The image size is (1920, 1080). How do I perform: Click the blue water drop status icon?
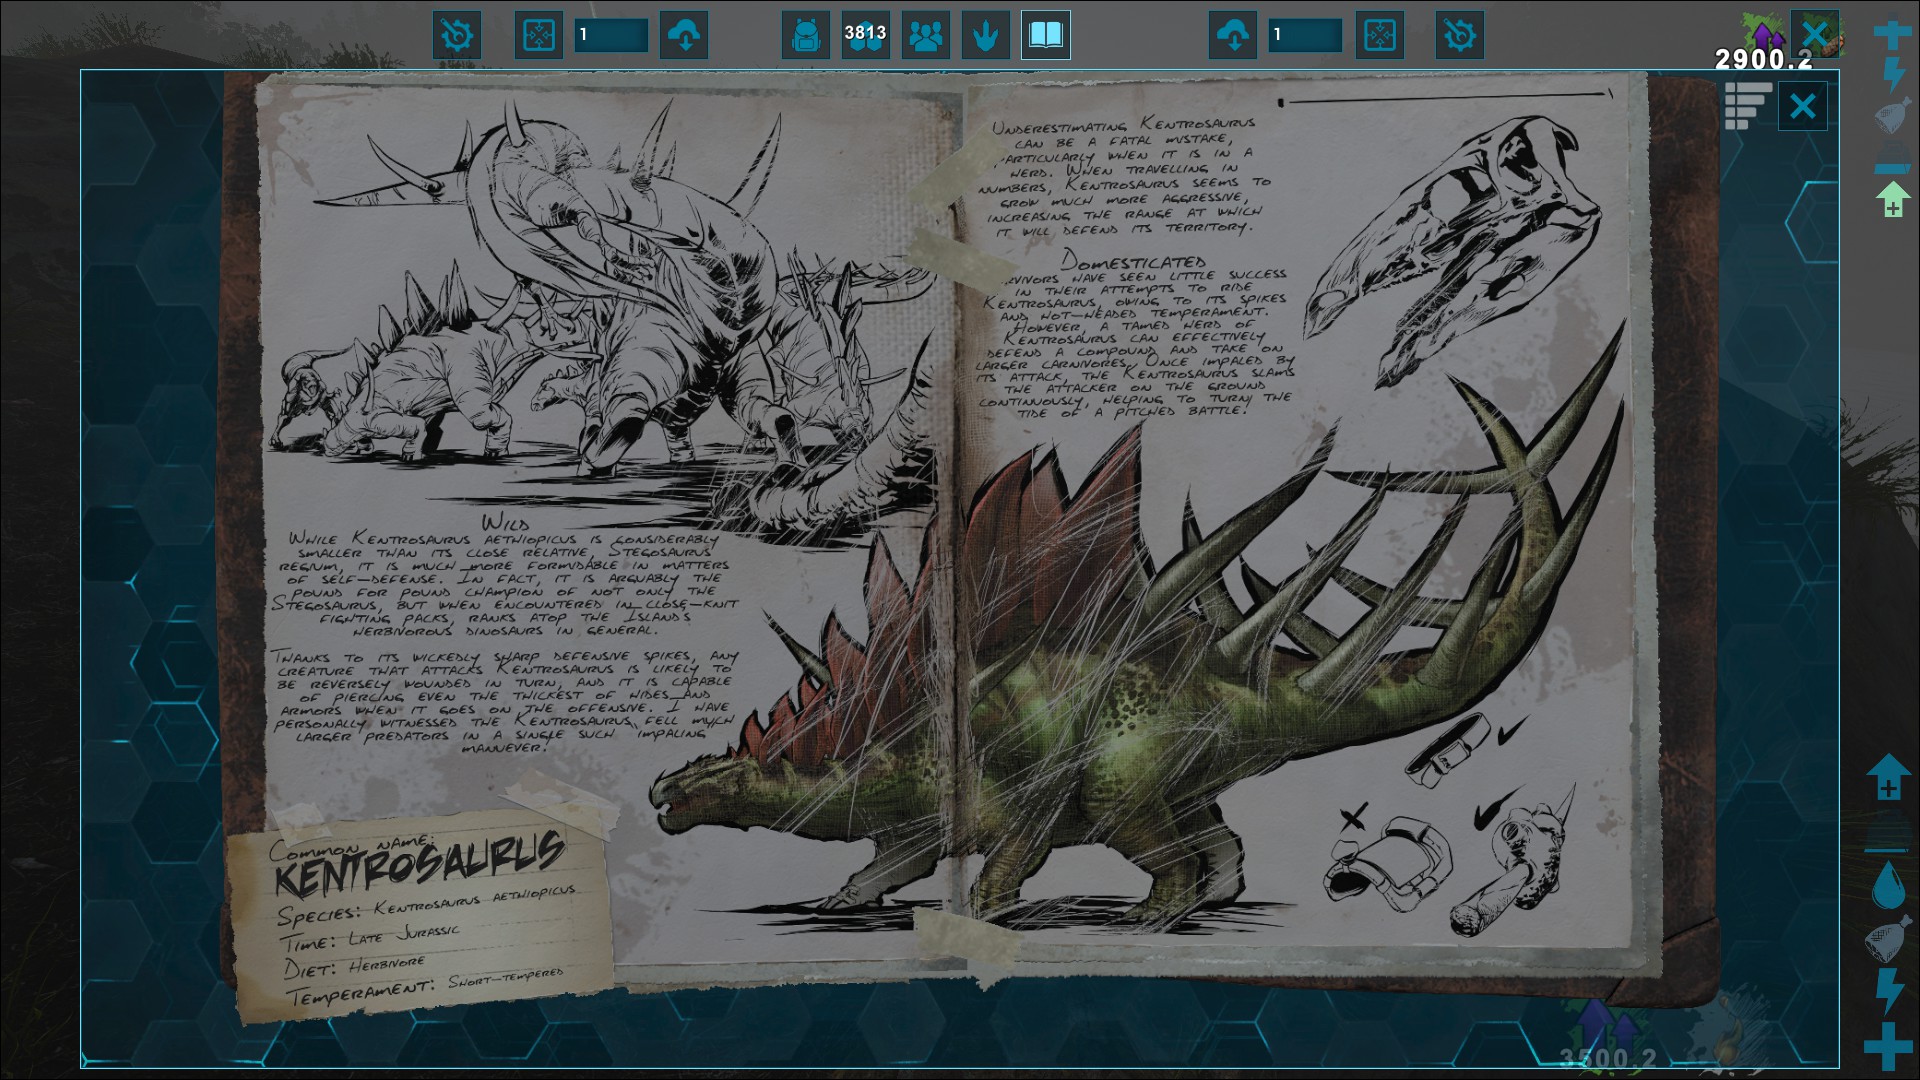(1888, 886)
